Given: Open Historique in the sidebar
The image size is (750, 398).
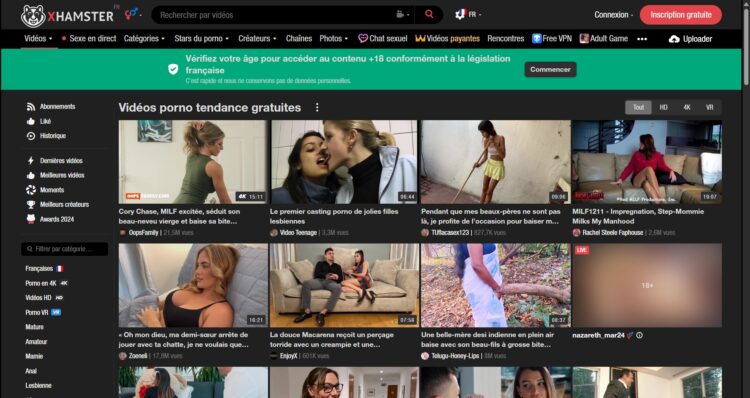Looking at the screenshot, I should 46,136.
